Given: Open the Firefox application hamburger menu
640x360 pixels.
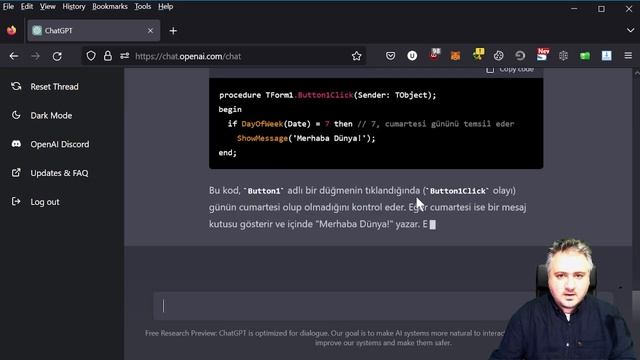Looking at the screenshot, I should click(x=628, y=56).
